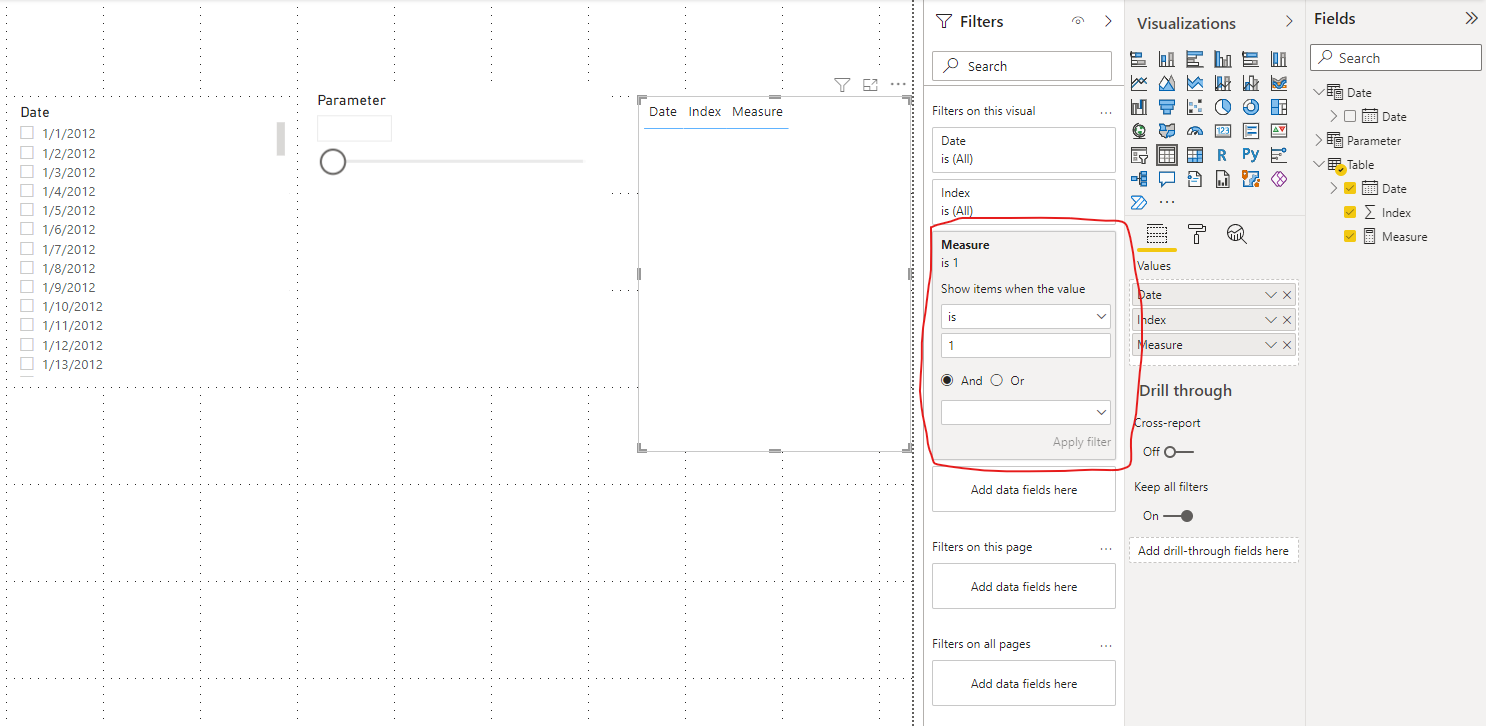Open the Date dropdown in the Values well
This screenshot has height=726, width=1486.
coord(1270,294)
